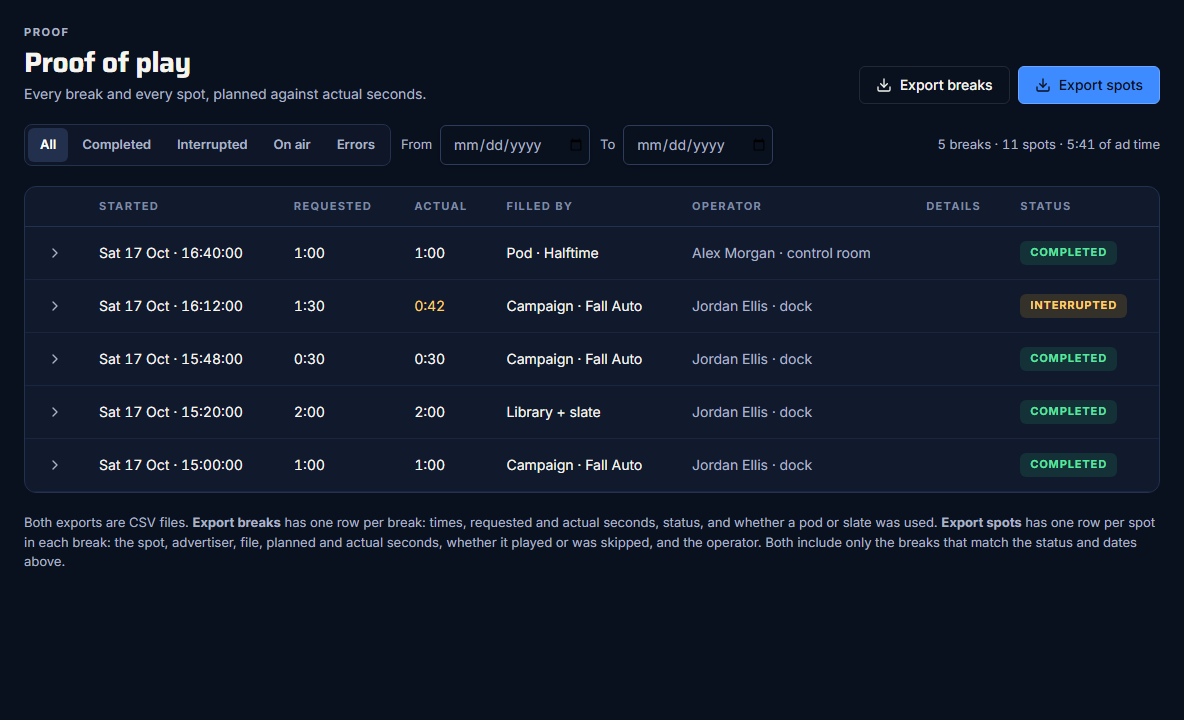Click the orange 0:42 actual time
The height and width of the screenshot is (720, 1184).
click(x=430, y=306)
